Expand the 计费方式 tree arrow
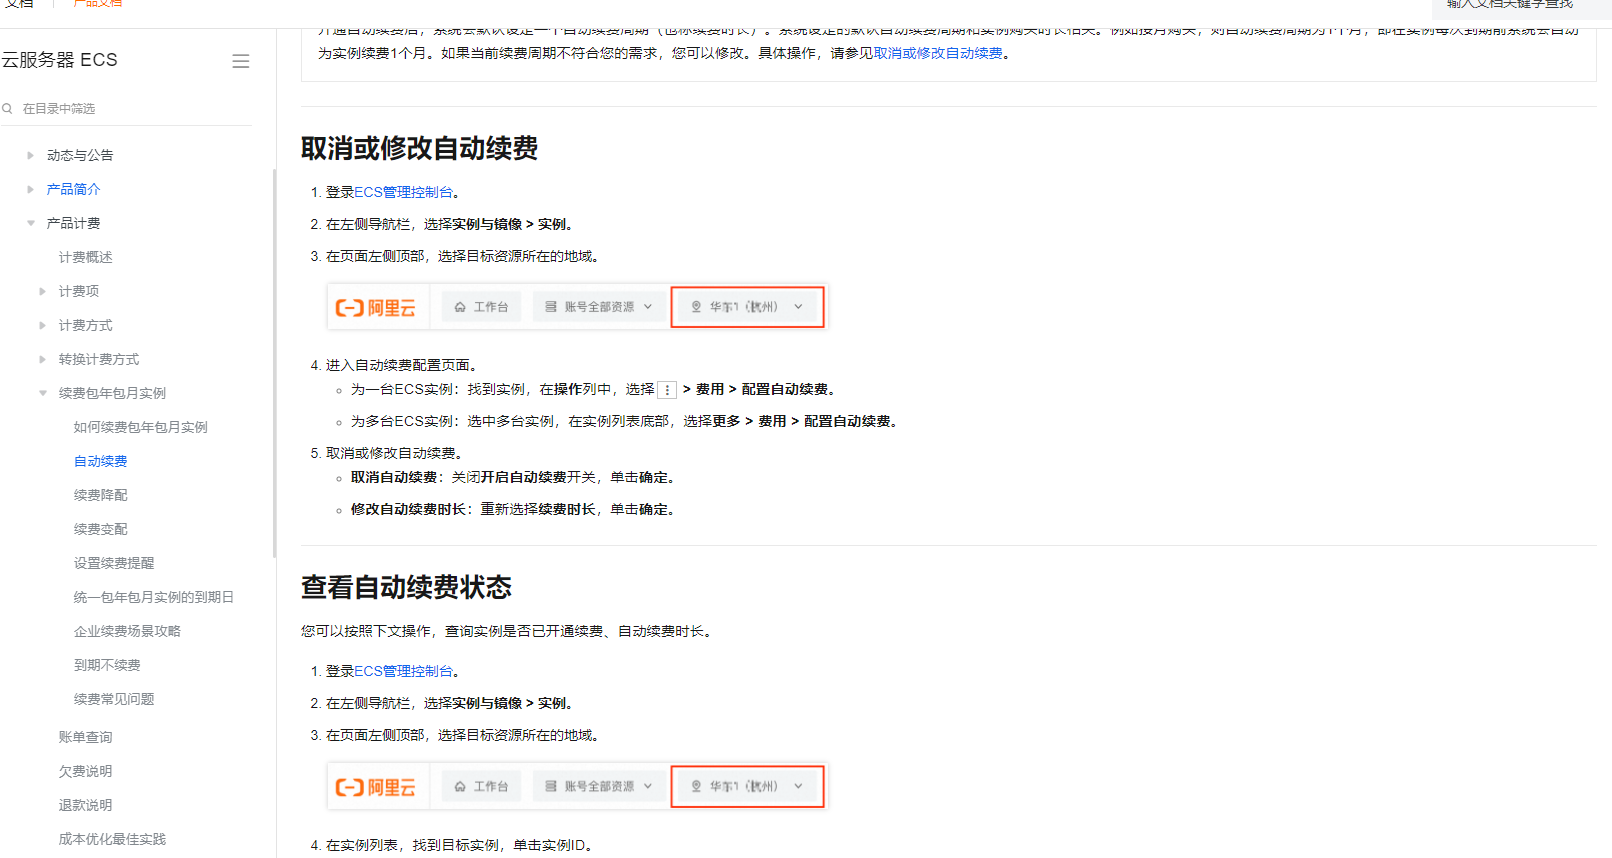1612x858 pixels. tap(42, 325)
